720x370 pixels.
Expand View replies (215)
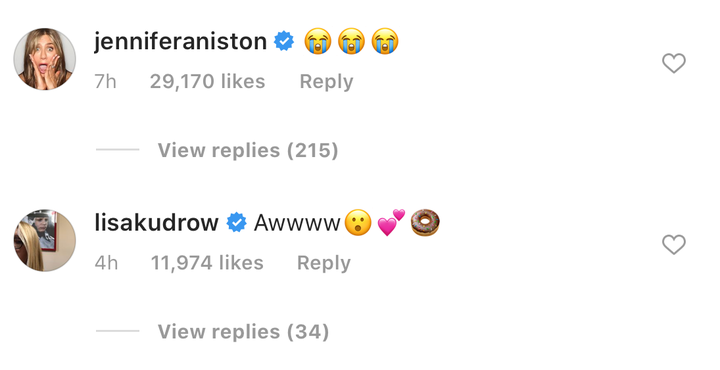pyautogui.click(x=248, y=150)
